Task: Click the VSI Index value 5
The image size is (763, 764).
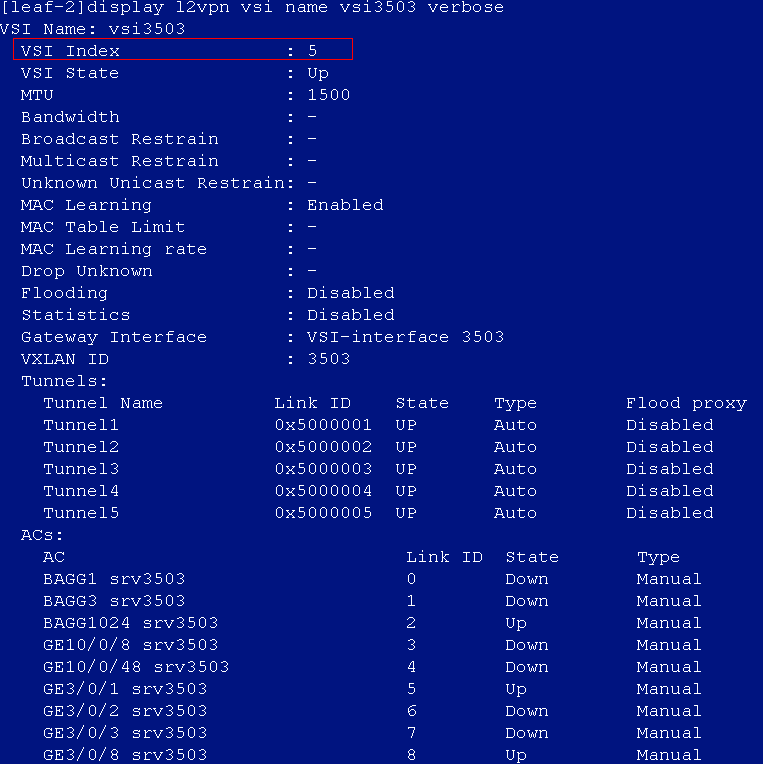Action: point(312,51)
